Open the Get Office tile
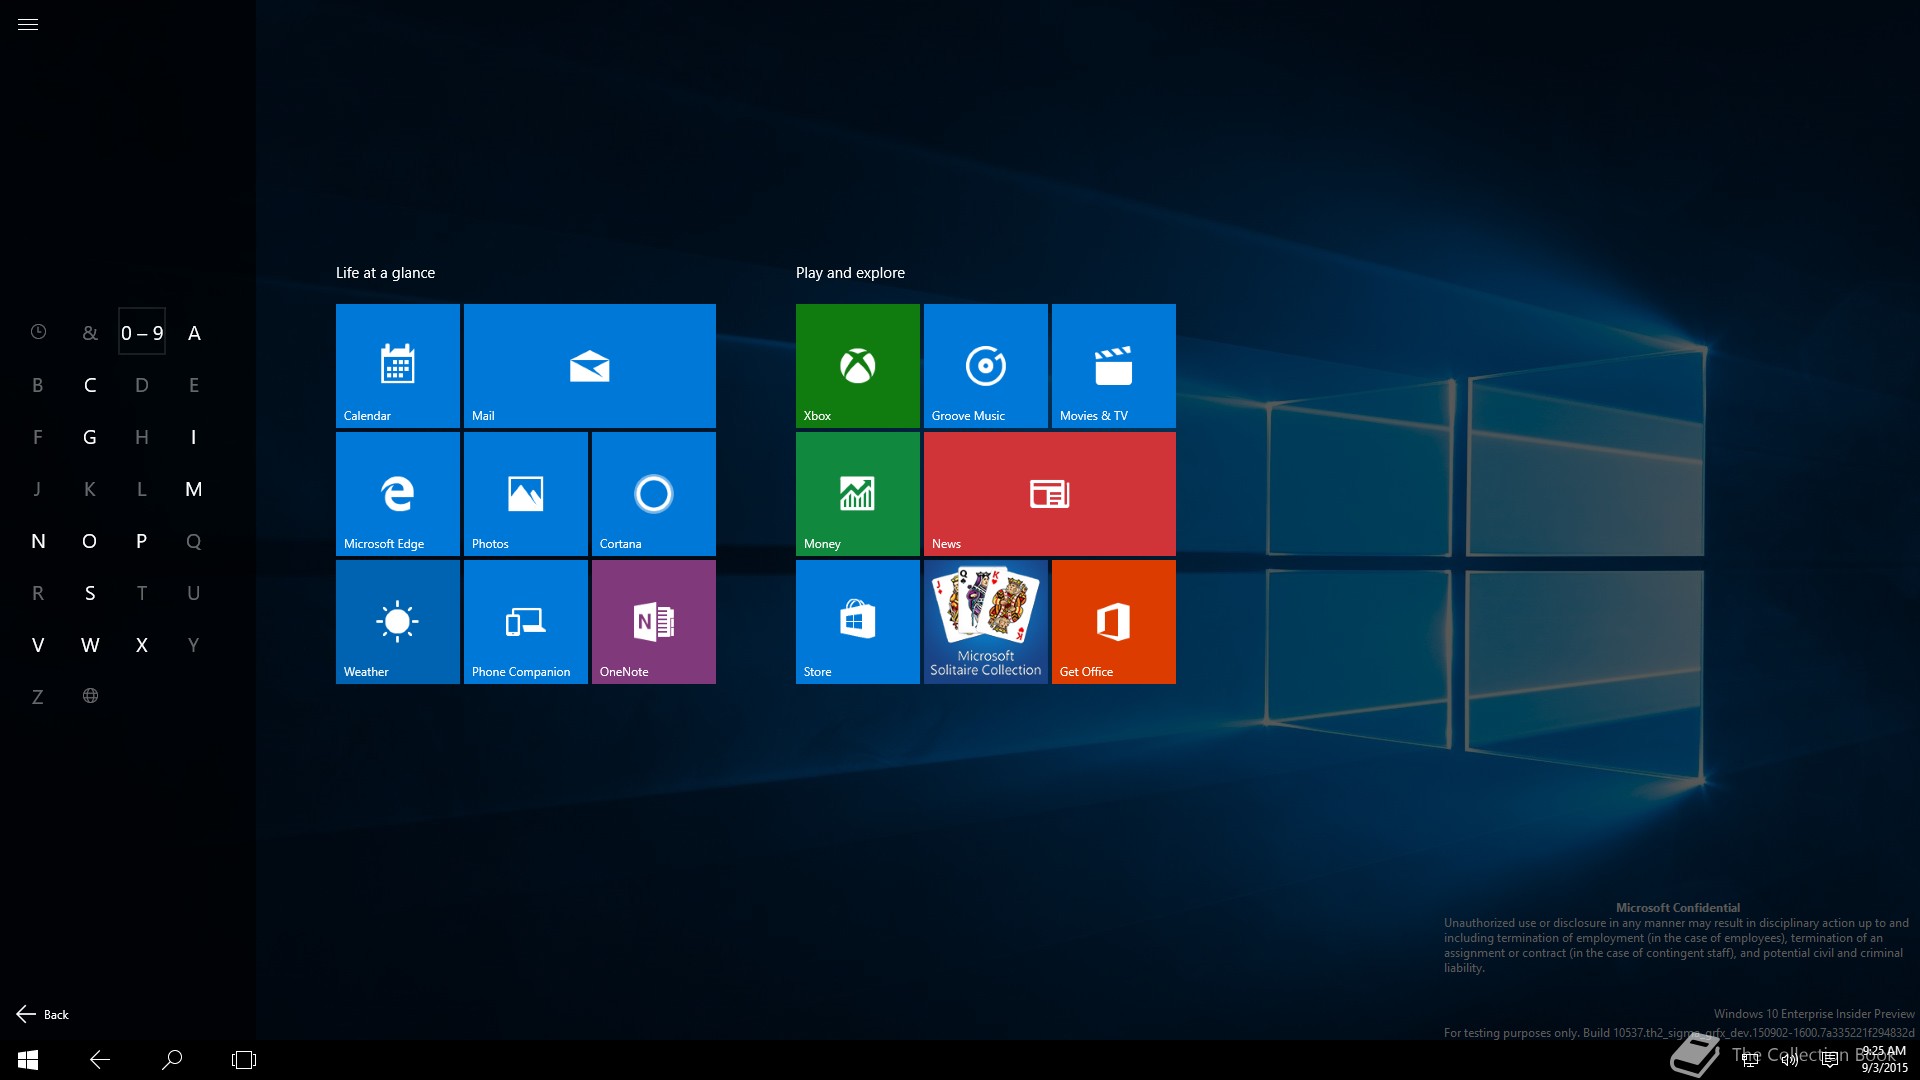The width and height of the screenshot is (1920, 1080). click(x=1114, y=622)
